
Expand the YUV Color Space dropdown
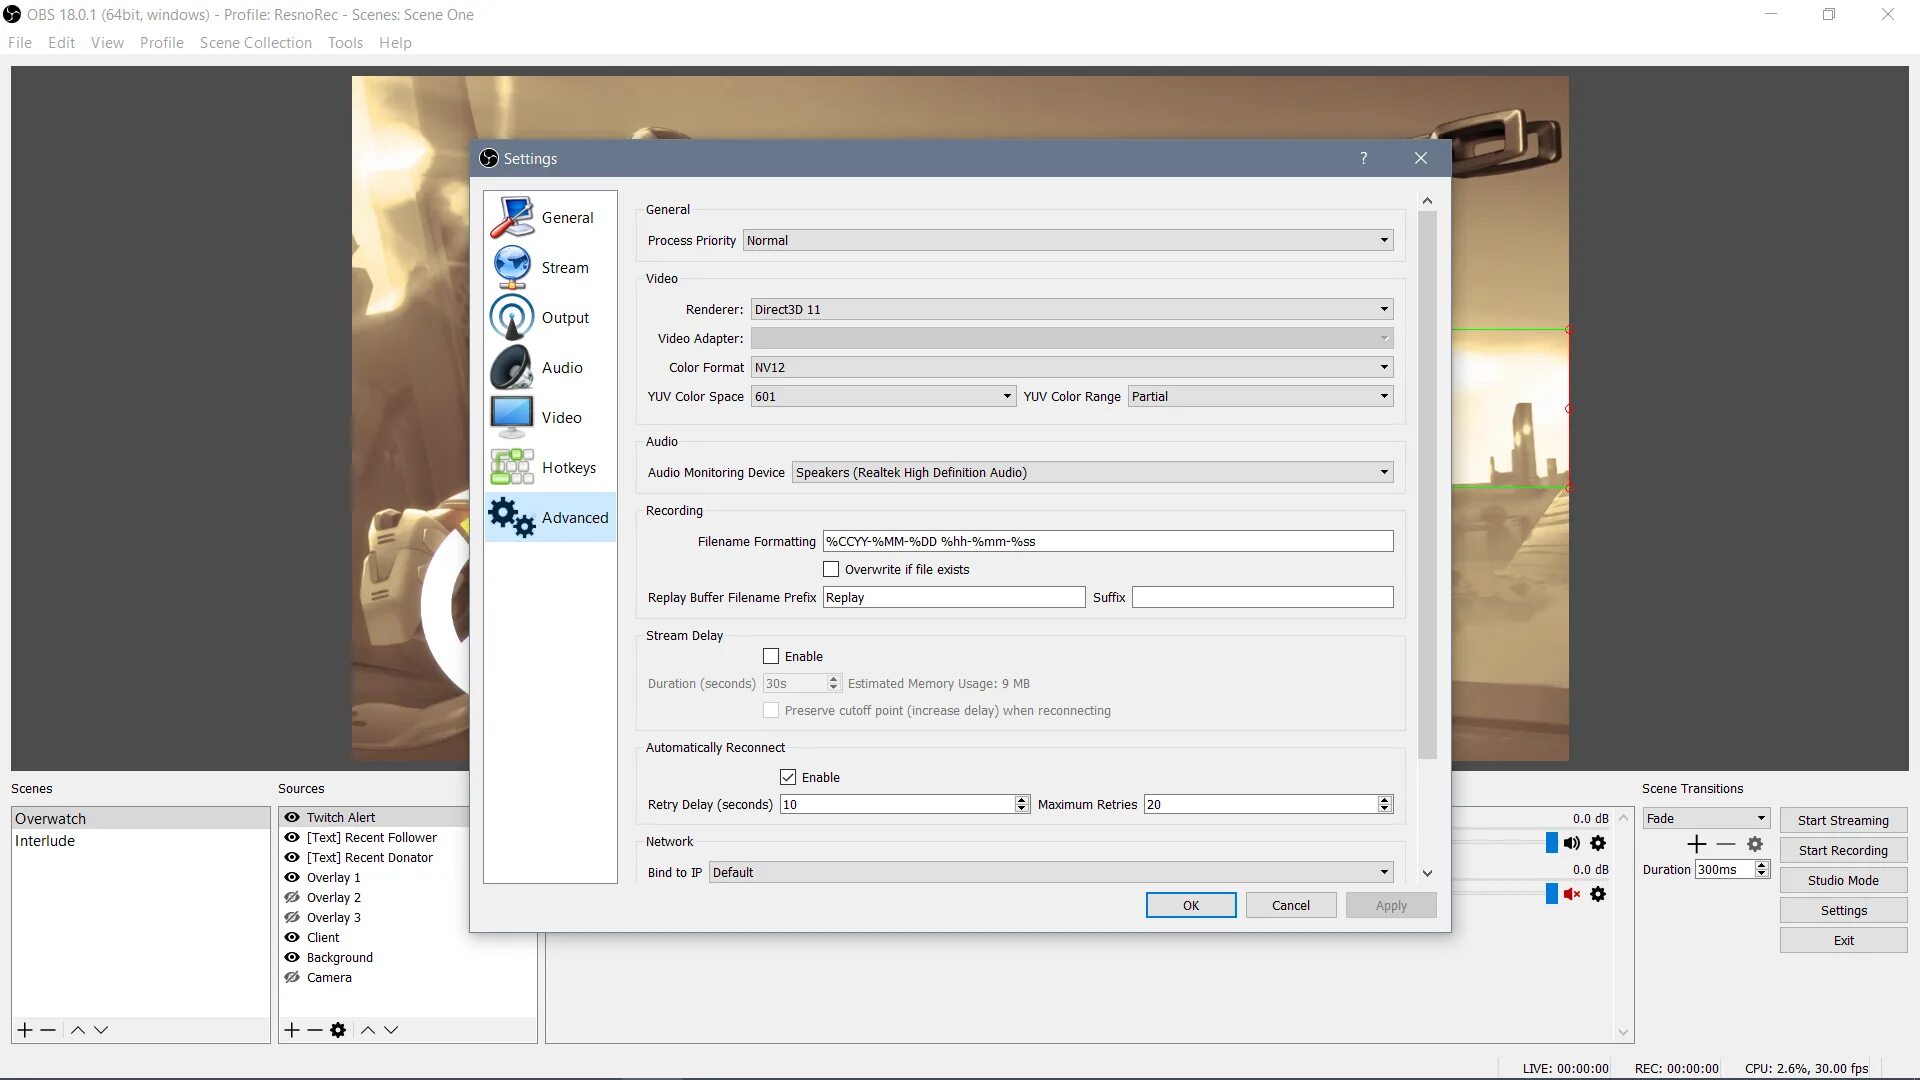tap(1006, 396)
